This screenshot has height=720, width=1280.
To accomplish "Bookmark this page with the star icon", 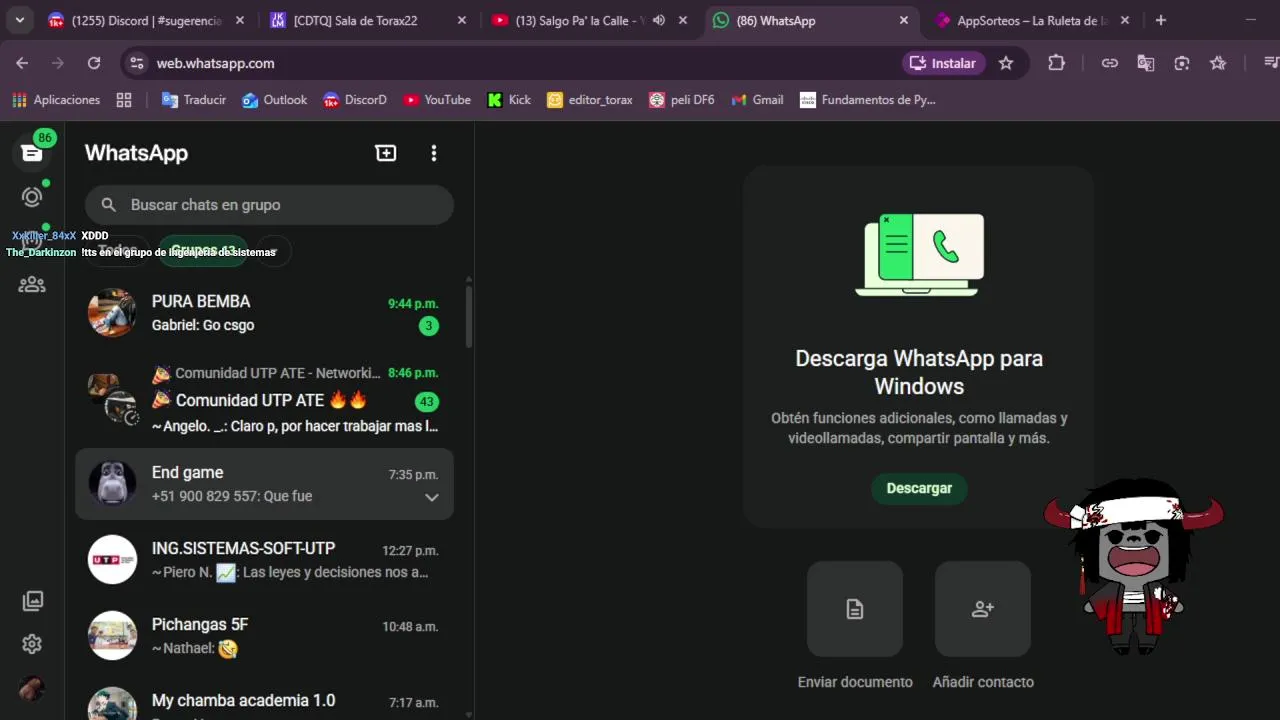I will click(1006, 63).
